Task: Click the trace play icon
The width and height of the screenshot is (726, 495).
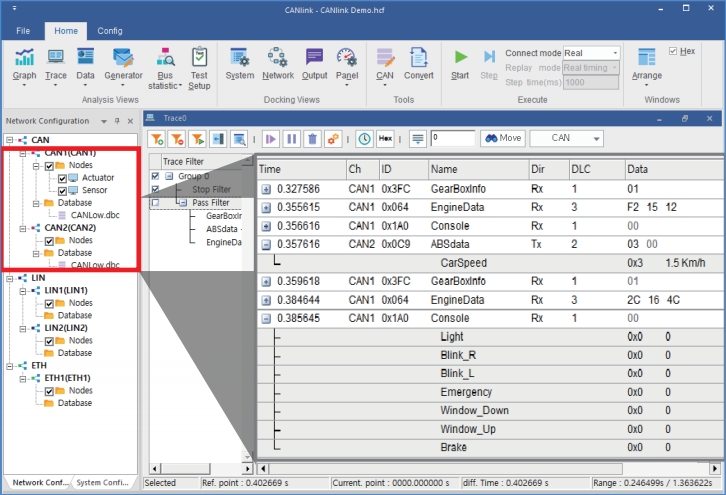Action: (x=271, y=138)
